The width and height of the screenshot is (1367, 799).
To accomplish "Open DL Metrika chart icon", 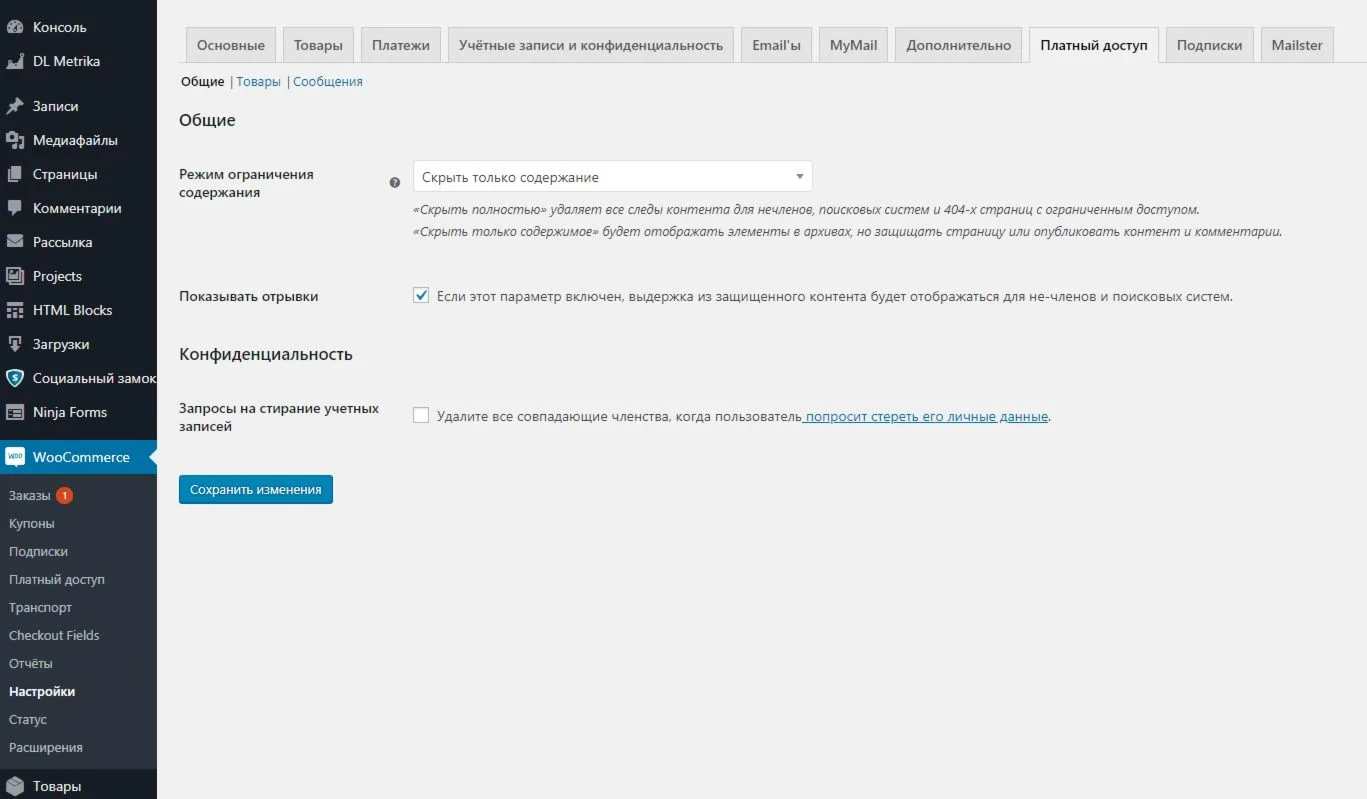I will click(x=15, y=61).
